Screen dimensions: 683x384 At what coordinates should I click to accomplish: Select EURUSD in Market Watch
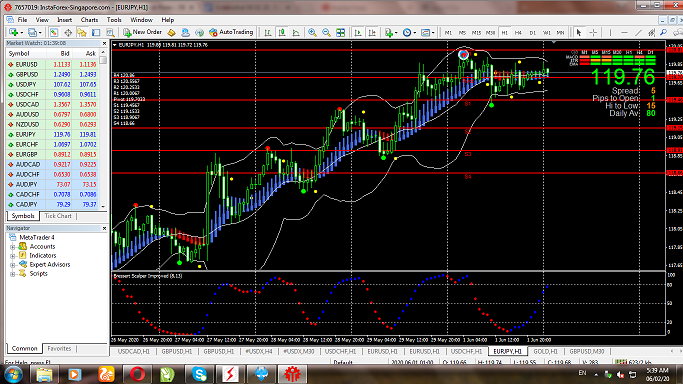(x=52, y=64)
